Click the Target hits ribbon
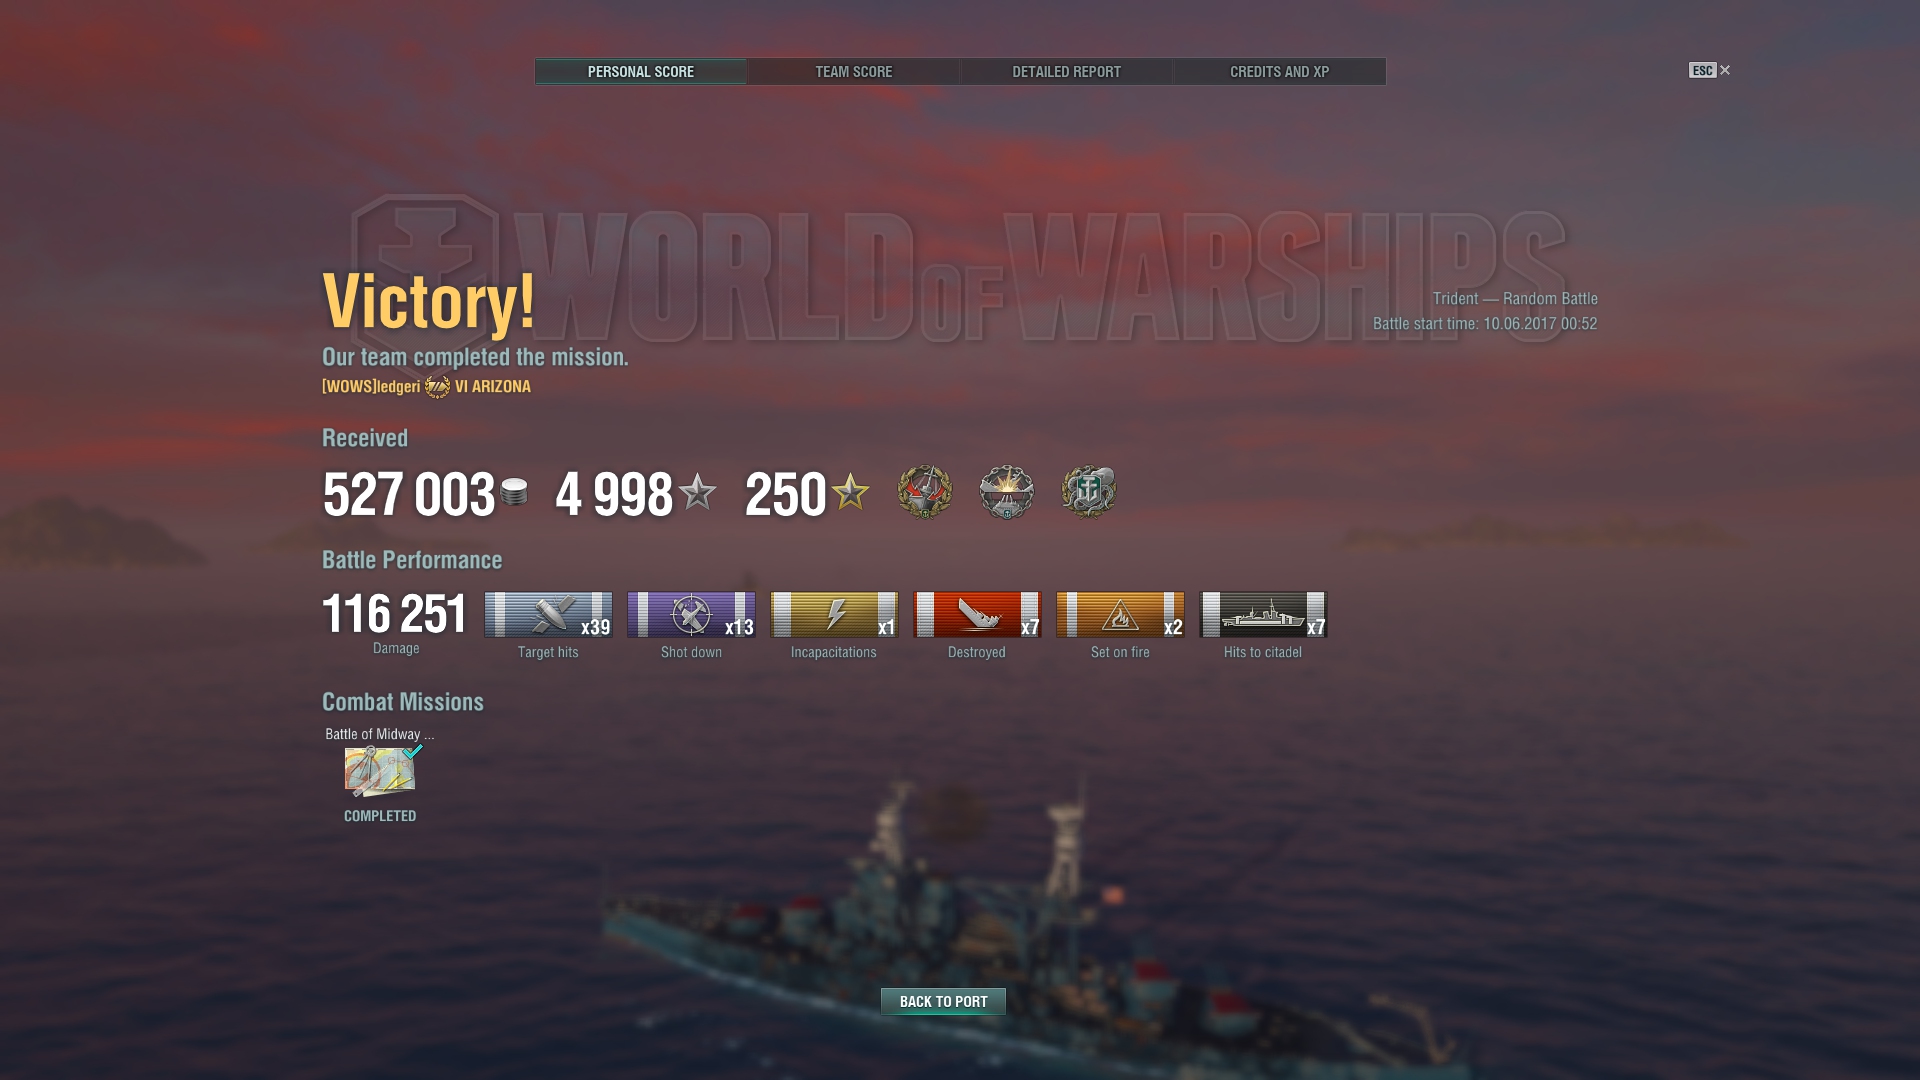Screen dimensions: 1920x1080 [548, 615]
